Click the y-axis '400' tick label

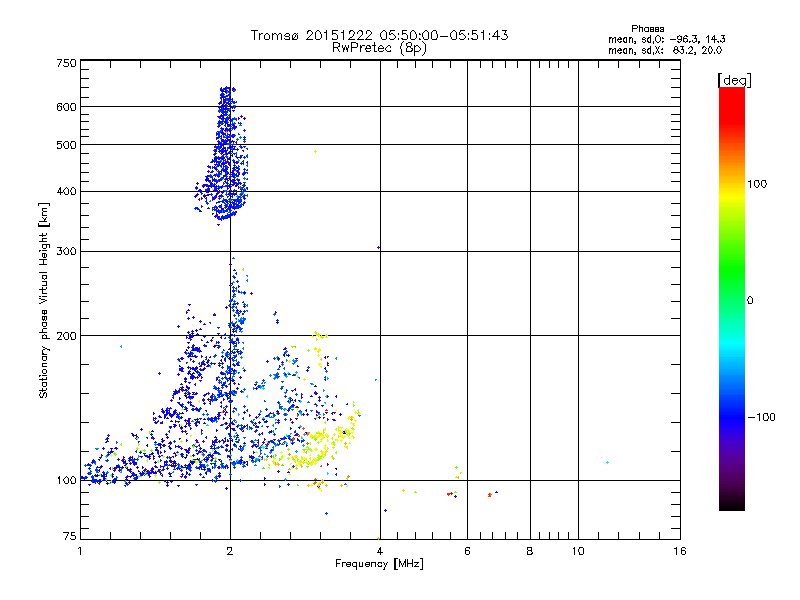(x=66, y=192)
